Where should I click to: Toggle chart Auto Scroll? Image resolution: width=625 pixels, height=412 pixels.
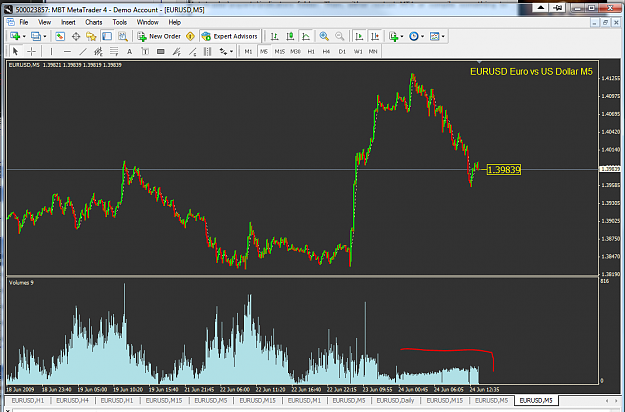(x=359, y=36)
